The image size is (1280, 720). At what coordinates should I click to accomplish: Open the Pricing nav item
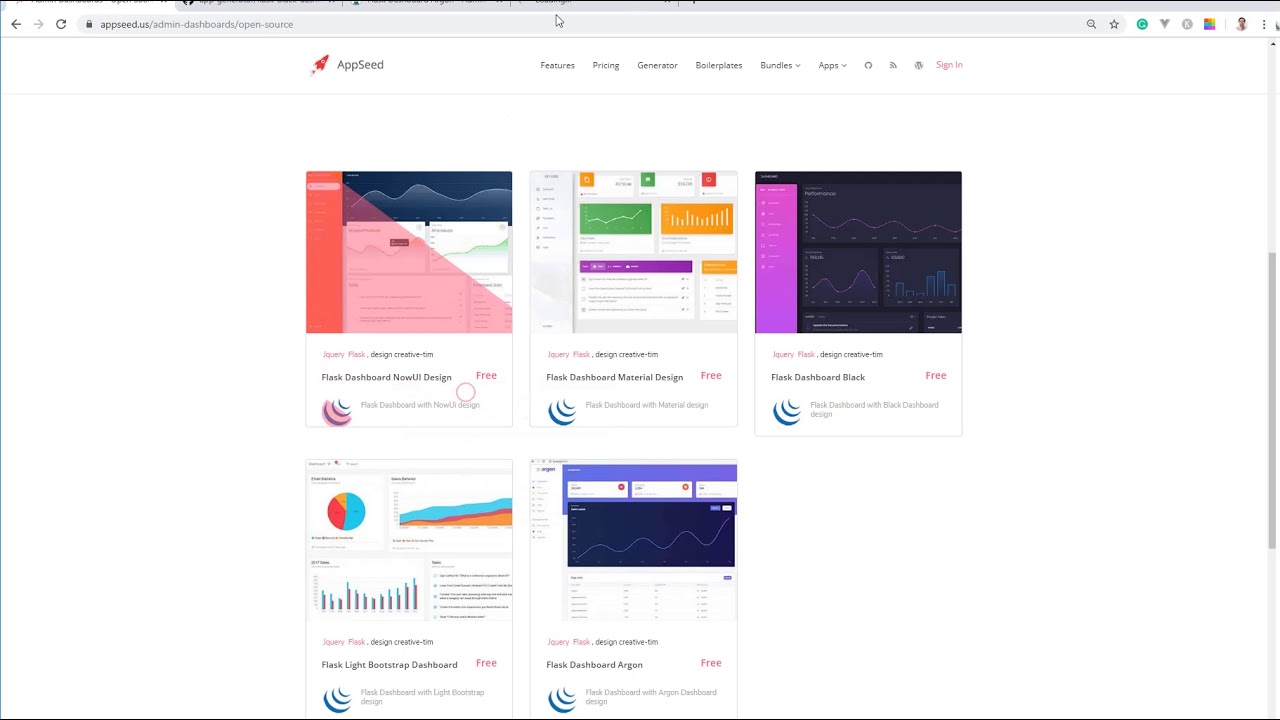click(x=605, y=65)
